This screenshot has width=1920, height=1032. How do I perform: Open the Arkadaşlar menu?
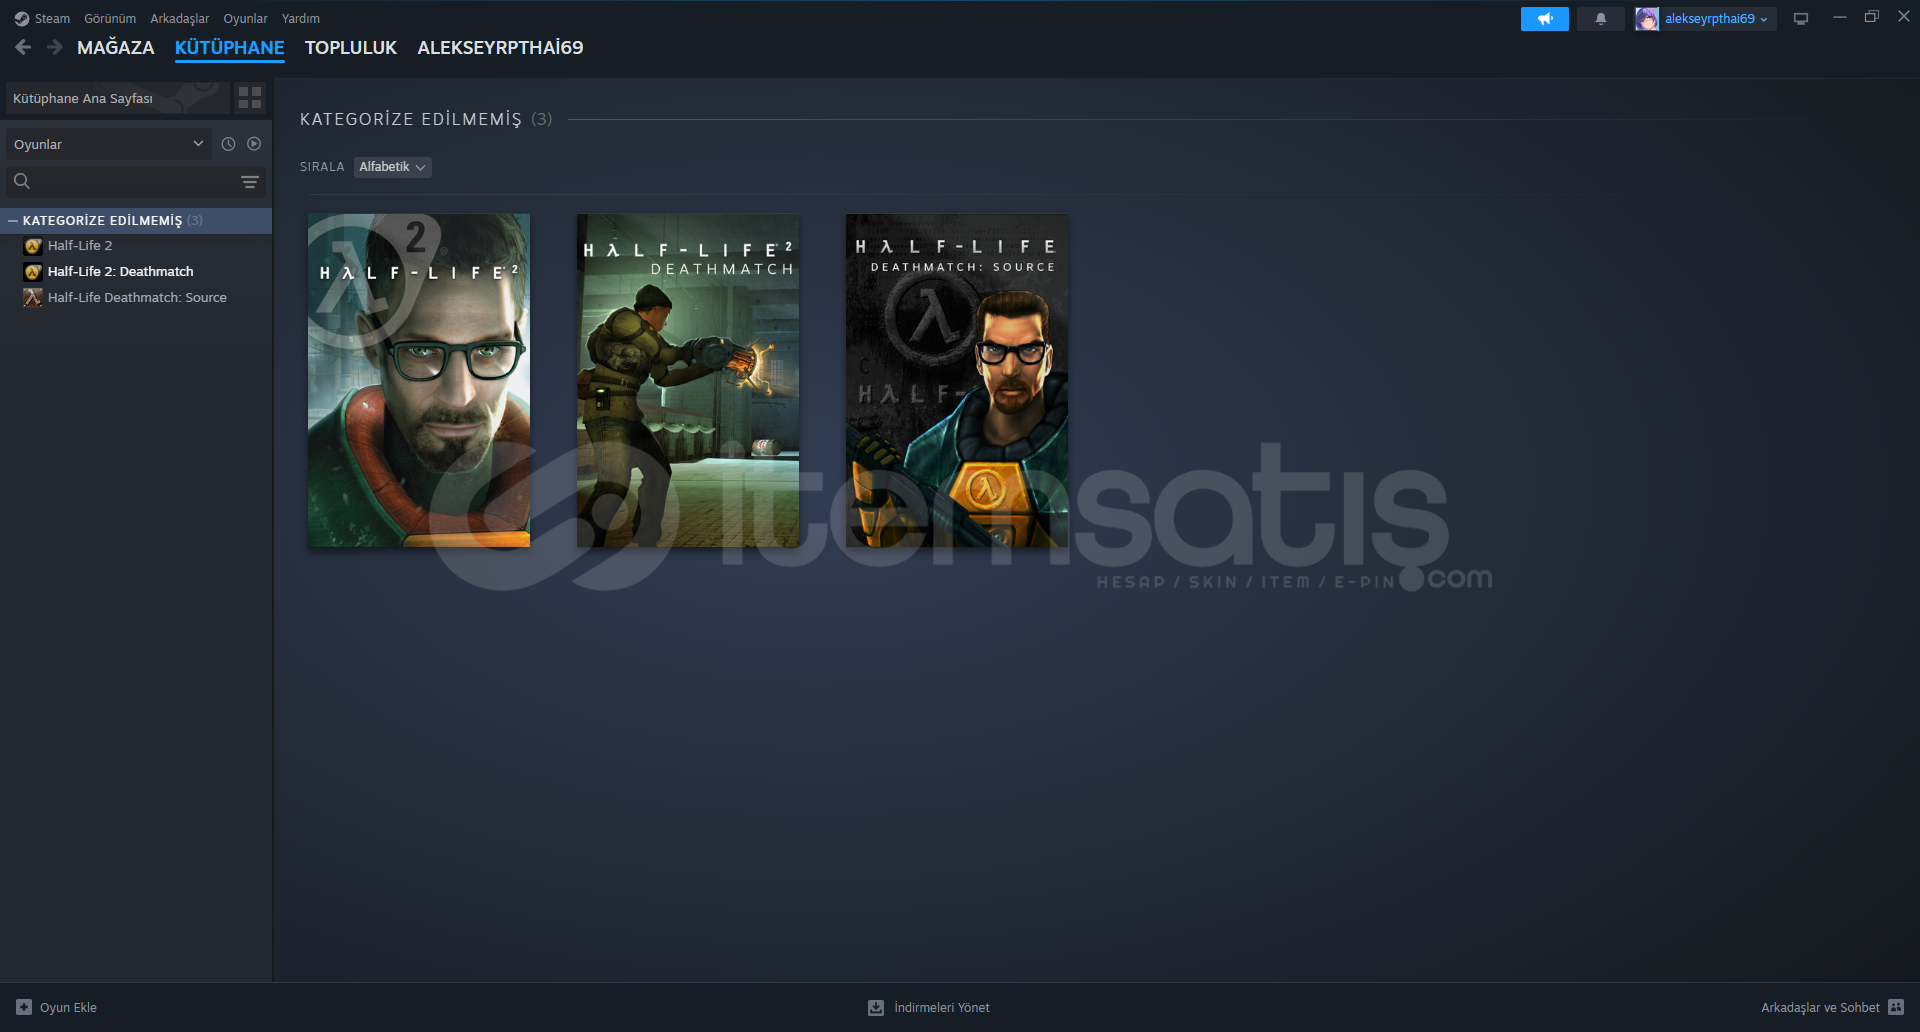pyautogui.click(x=180, y=19)
